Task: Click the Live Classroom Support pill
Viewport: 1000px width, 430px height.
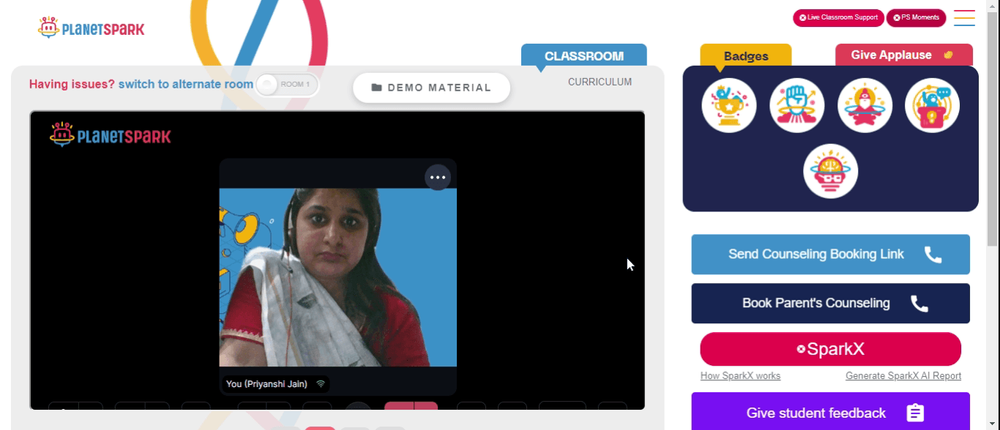Action: (838, 18)
